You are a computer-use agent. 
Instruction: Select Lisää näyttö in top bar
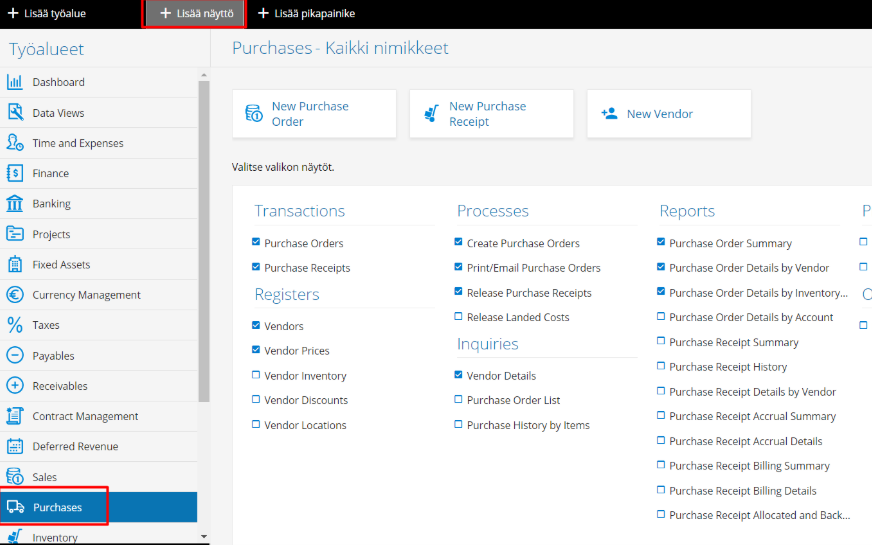[196, 13]
